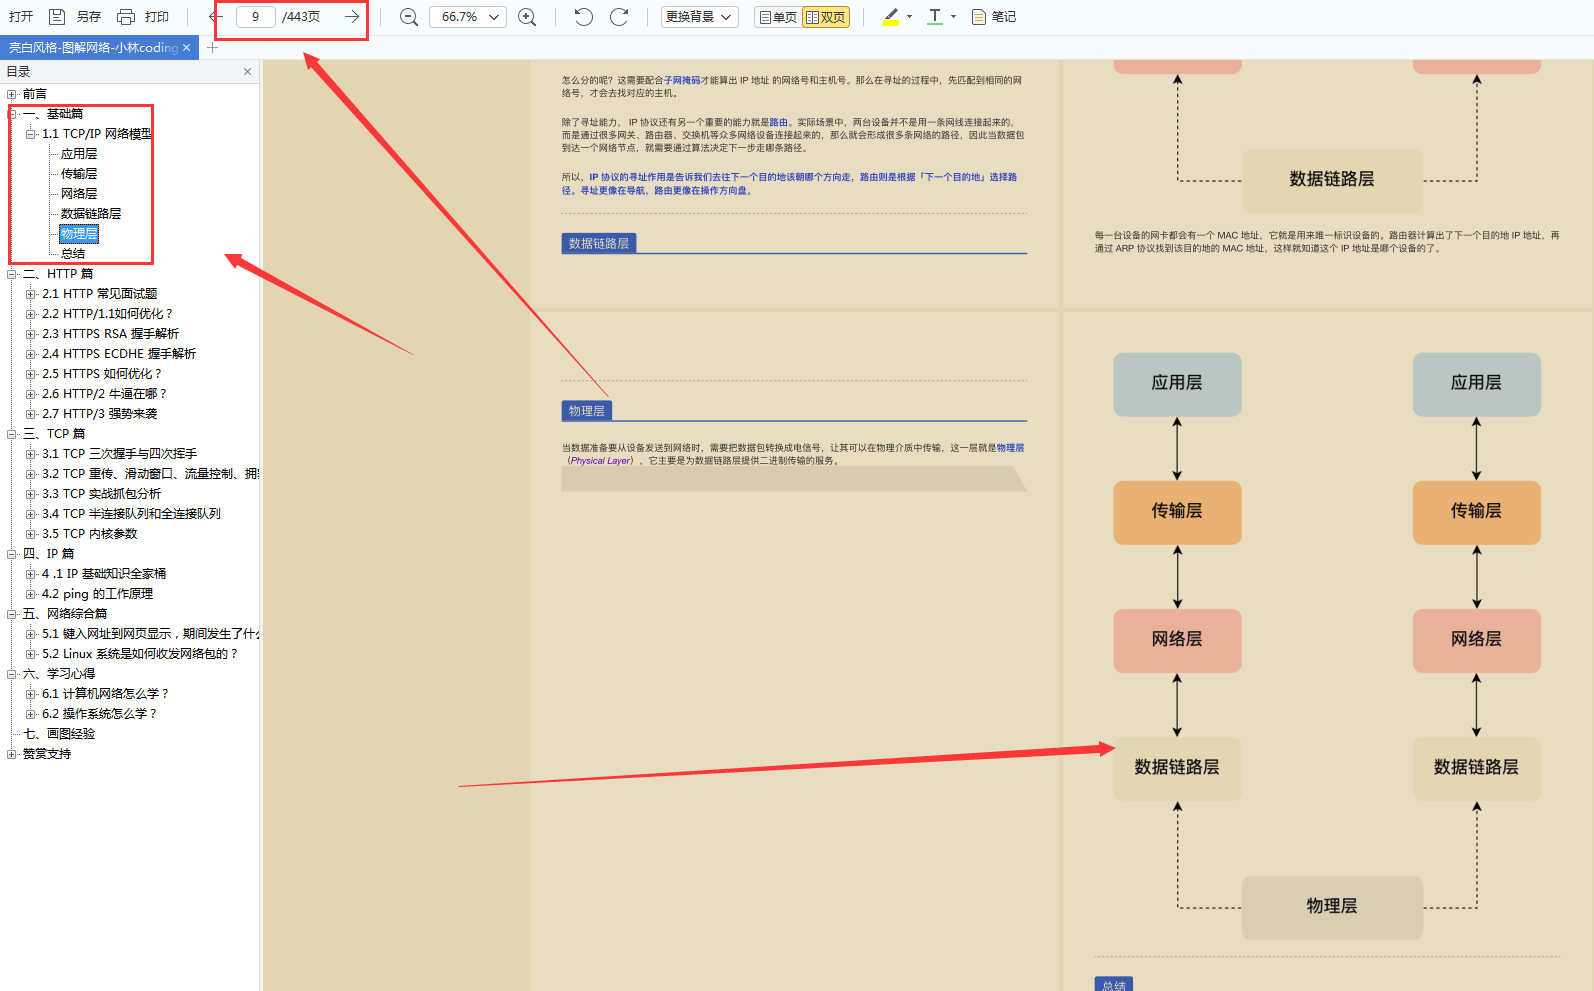This screenshot has width=1594, height=991.
Task: Click the 物理层 section heading in document
Action: tap(587, 411)
